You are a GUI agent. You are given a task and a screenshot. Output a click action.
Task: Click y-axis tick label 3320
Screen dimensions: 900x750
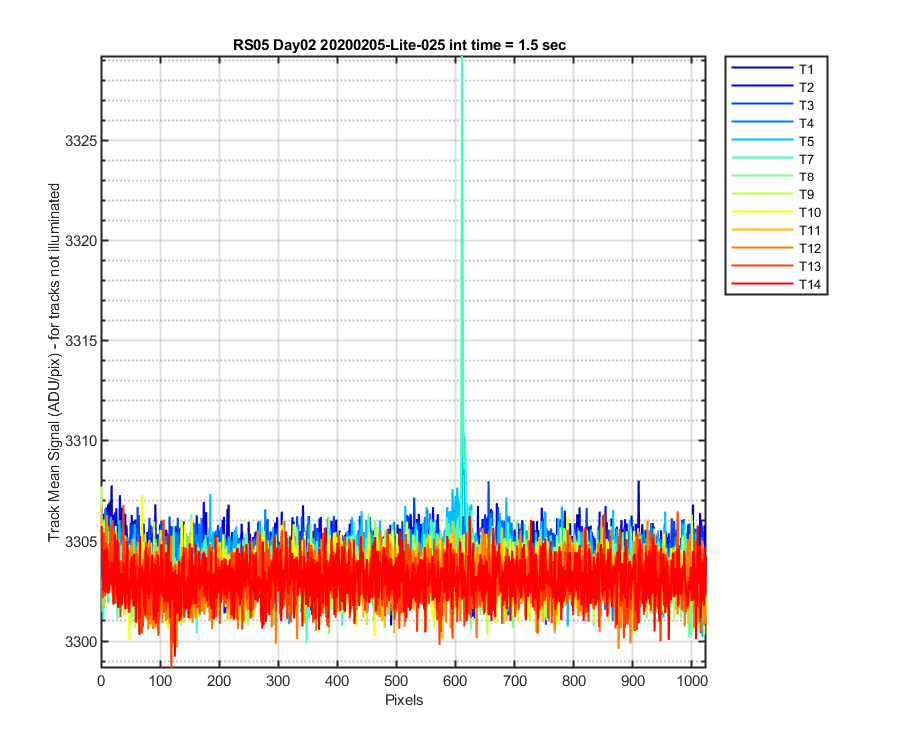(x=81, y=241)
